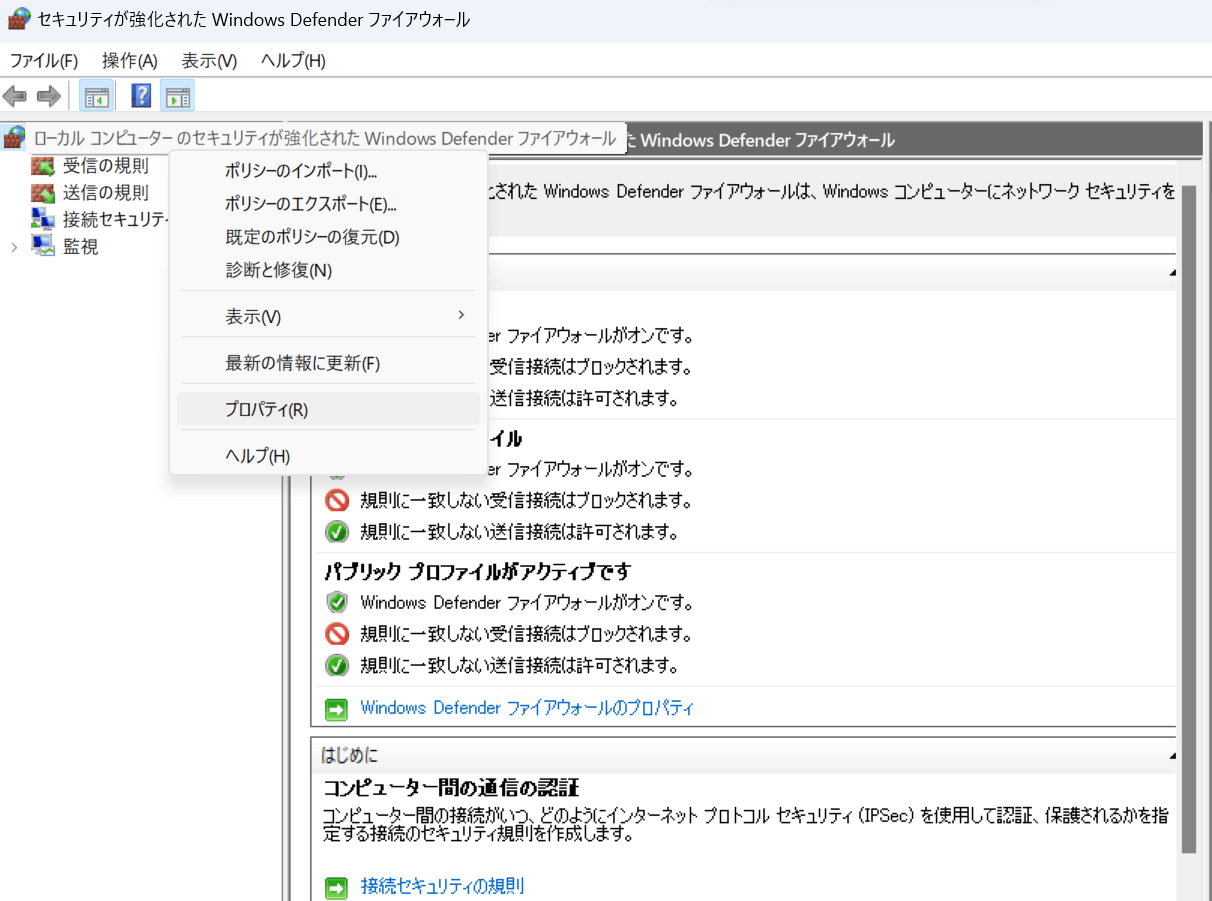Click the firewall icon in the title bar

click(x=18, y=19)
